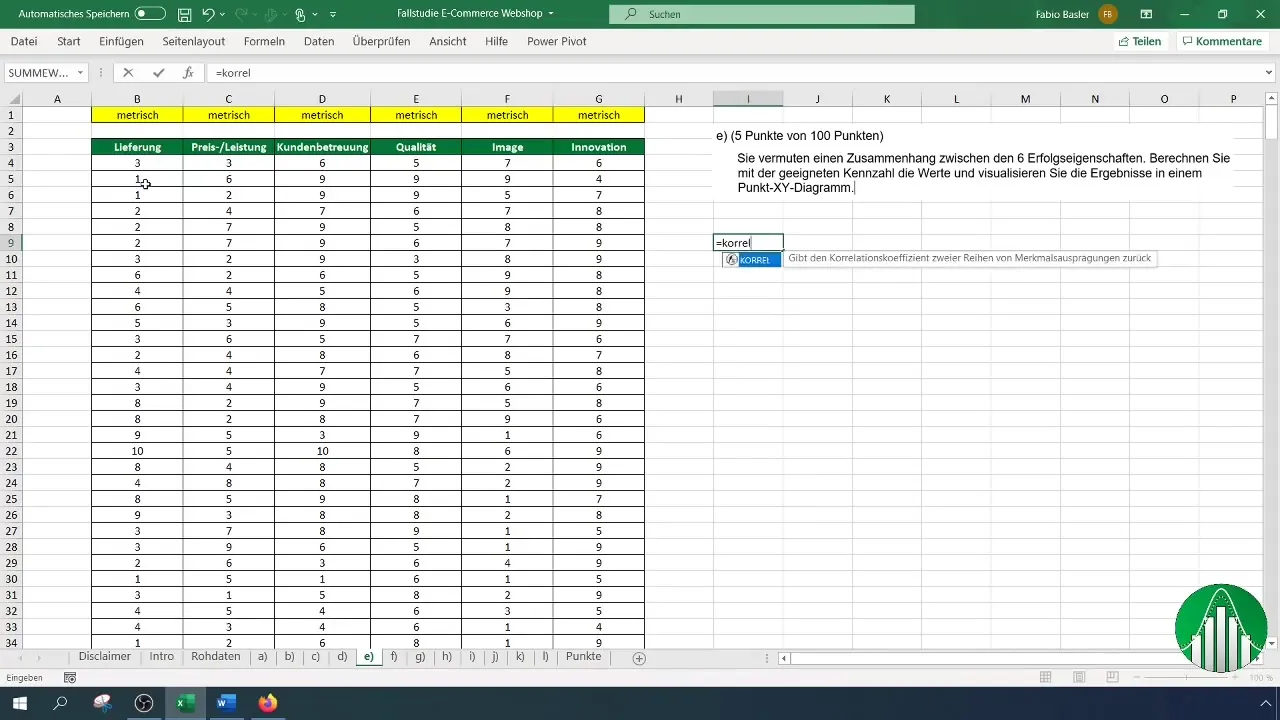Click the zoom slider in the status bar
The image size is (1280, 720).
[x=1189, y=678]
